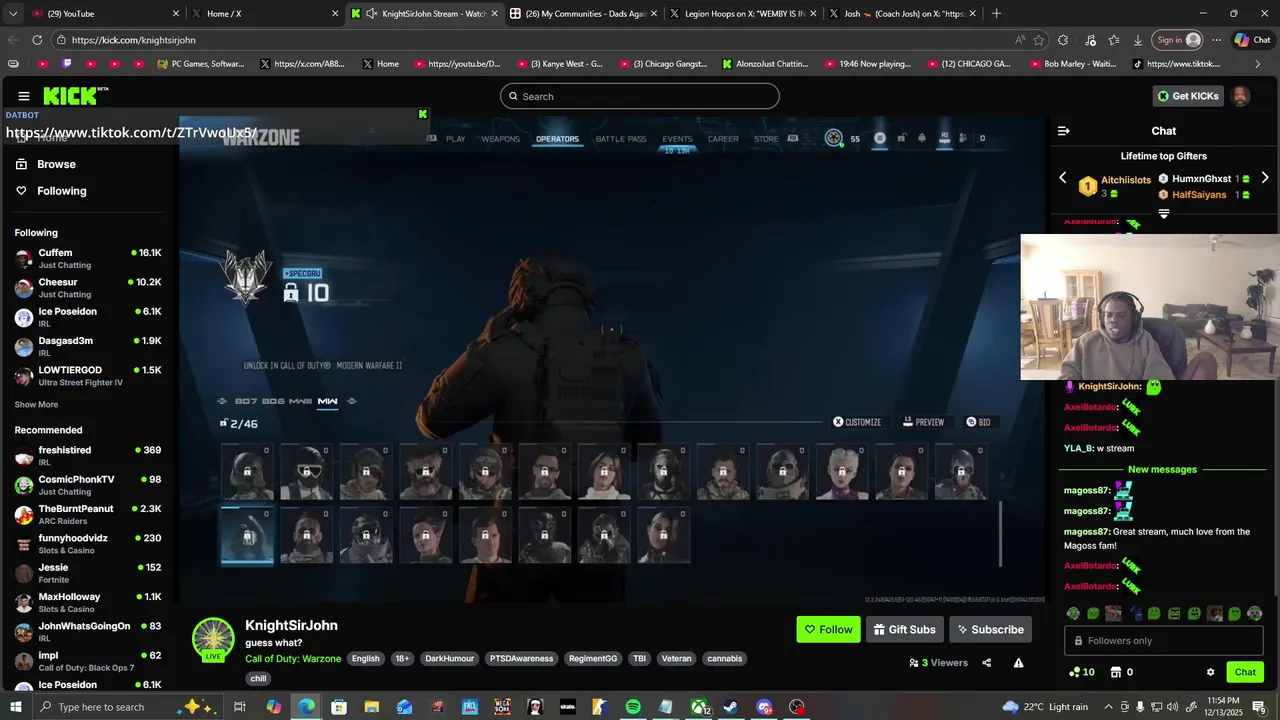Open the Kicks balance showing 10

tap(1082, 672)
